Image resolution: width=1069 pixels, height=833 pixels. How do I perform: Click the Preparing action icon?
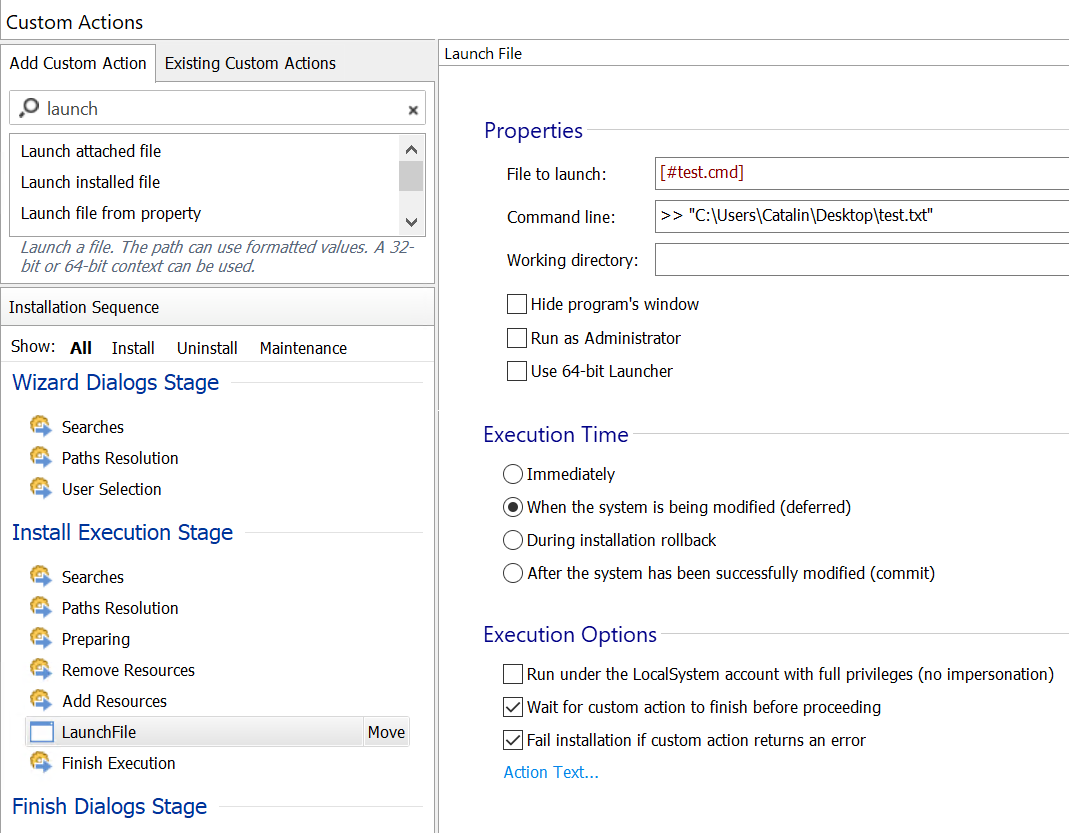(x=41, y=639)
